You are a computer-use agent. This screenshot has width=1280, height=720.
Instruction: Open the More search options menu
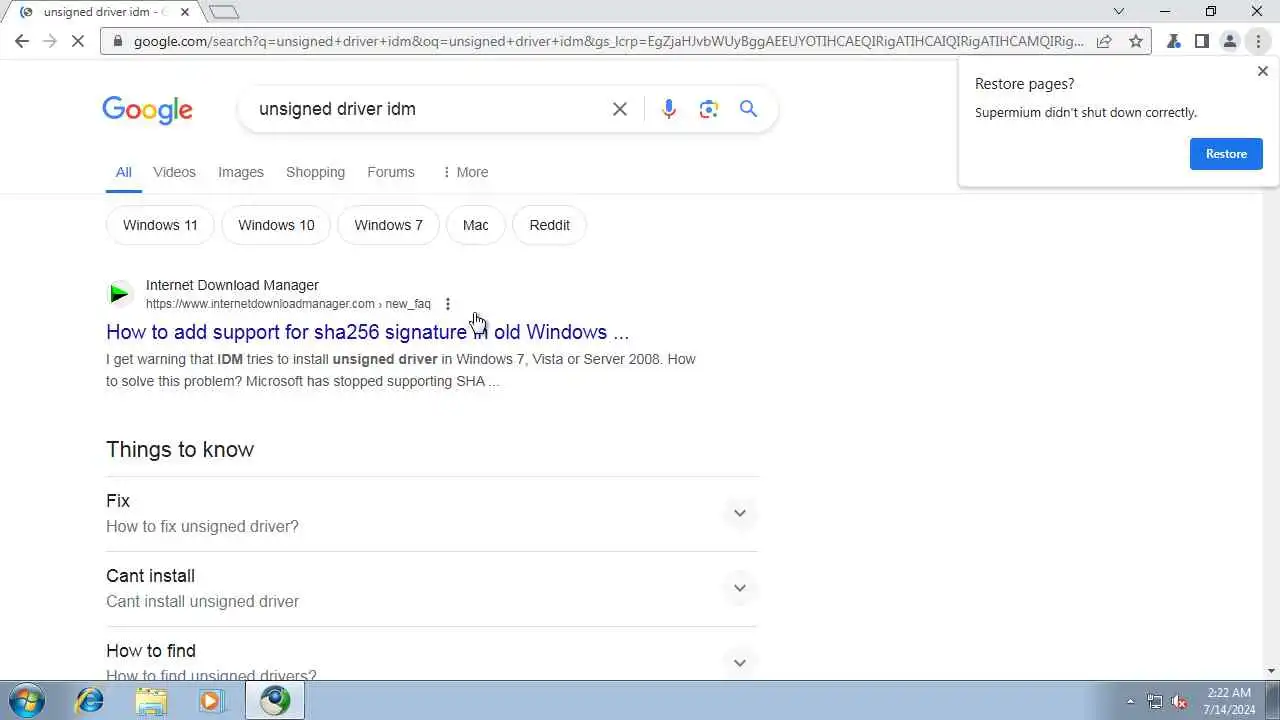tap(465, 172)
